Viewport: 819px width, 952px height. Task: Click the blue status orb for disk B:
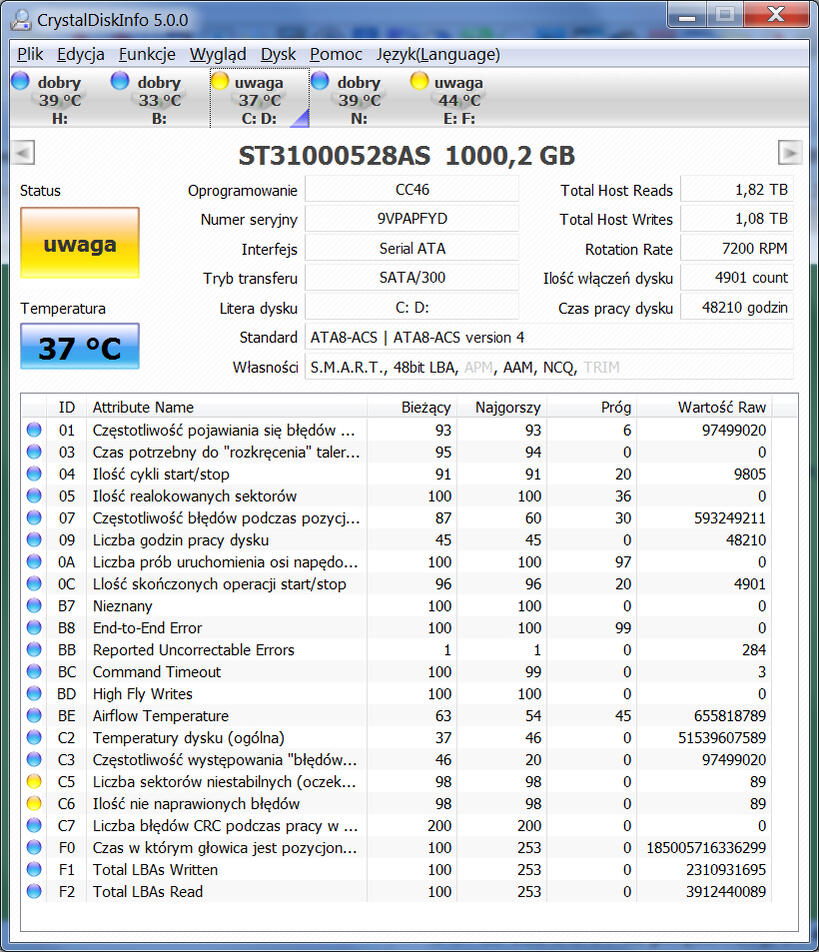tap(120, 81)
